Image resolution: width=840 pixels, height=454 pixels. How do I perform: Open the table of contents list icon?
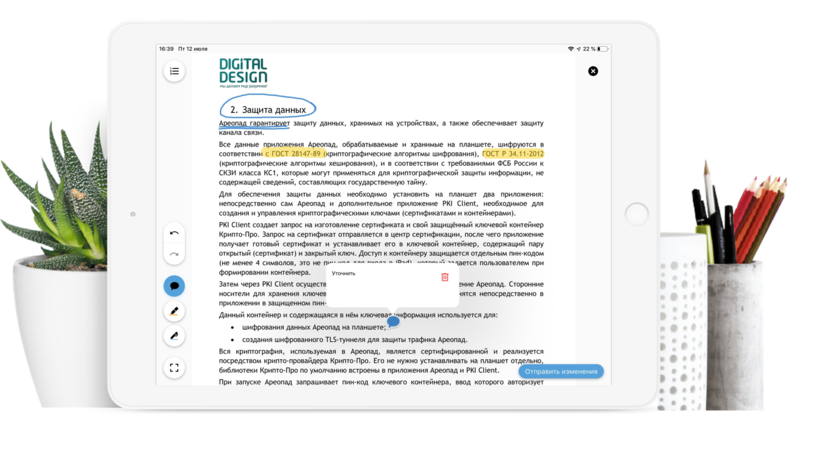174,71
